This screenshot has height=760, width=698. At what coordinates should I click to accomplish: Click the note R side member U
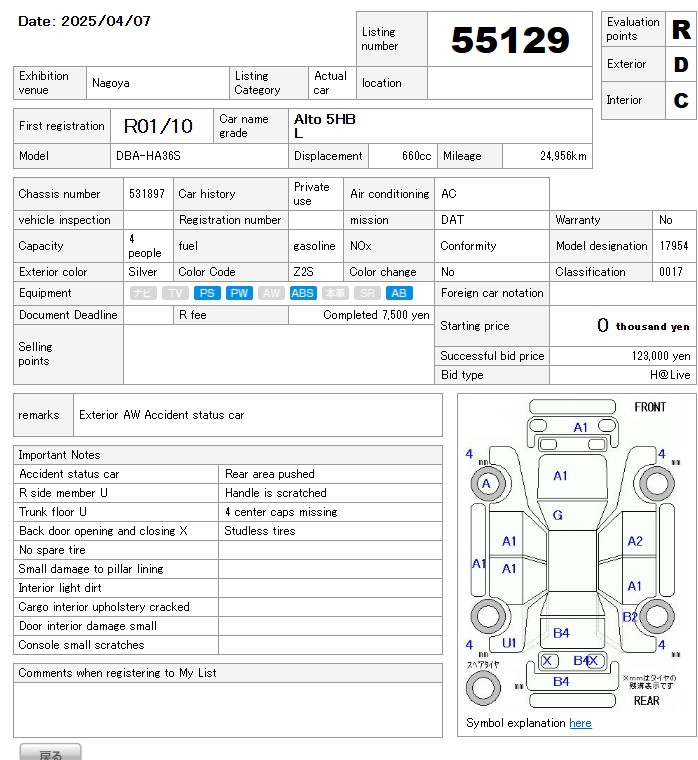[x=63, y=493]
